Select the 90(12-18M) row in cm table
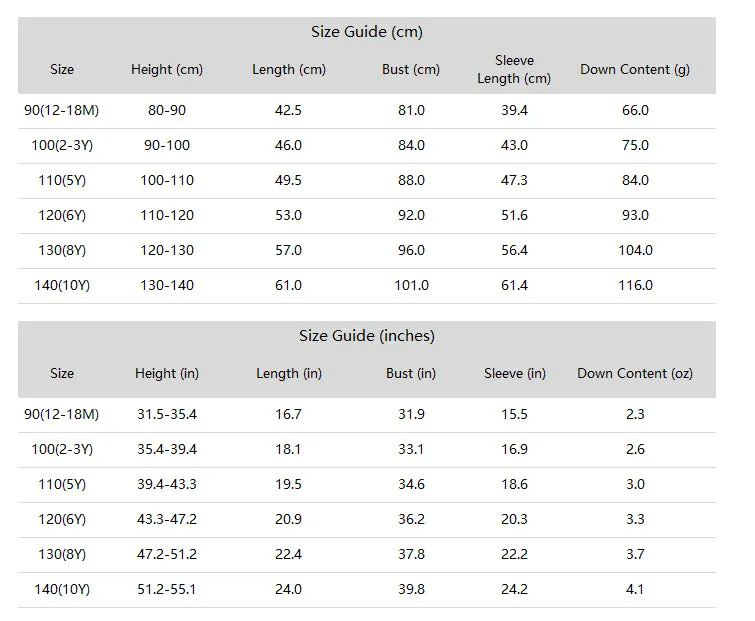 [367, 110]
